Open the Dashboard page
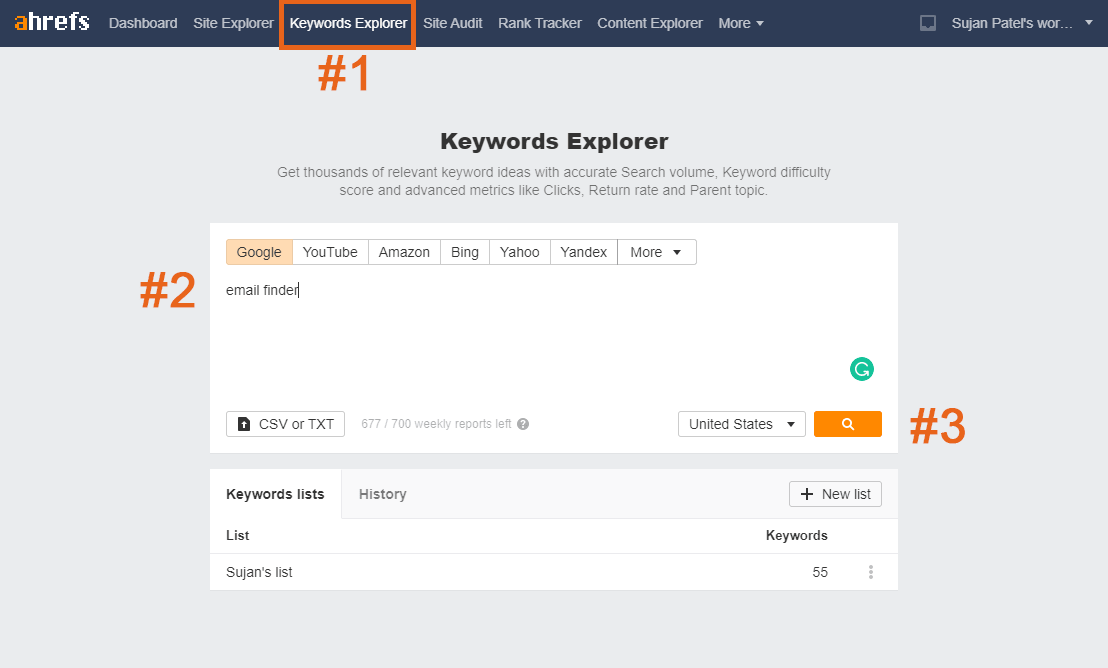This screenshot has width=1108, height=668. pyautogui.click(x=143, y=23)
